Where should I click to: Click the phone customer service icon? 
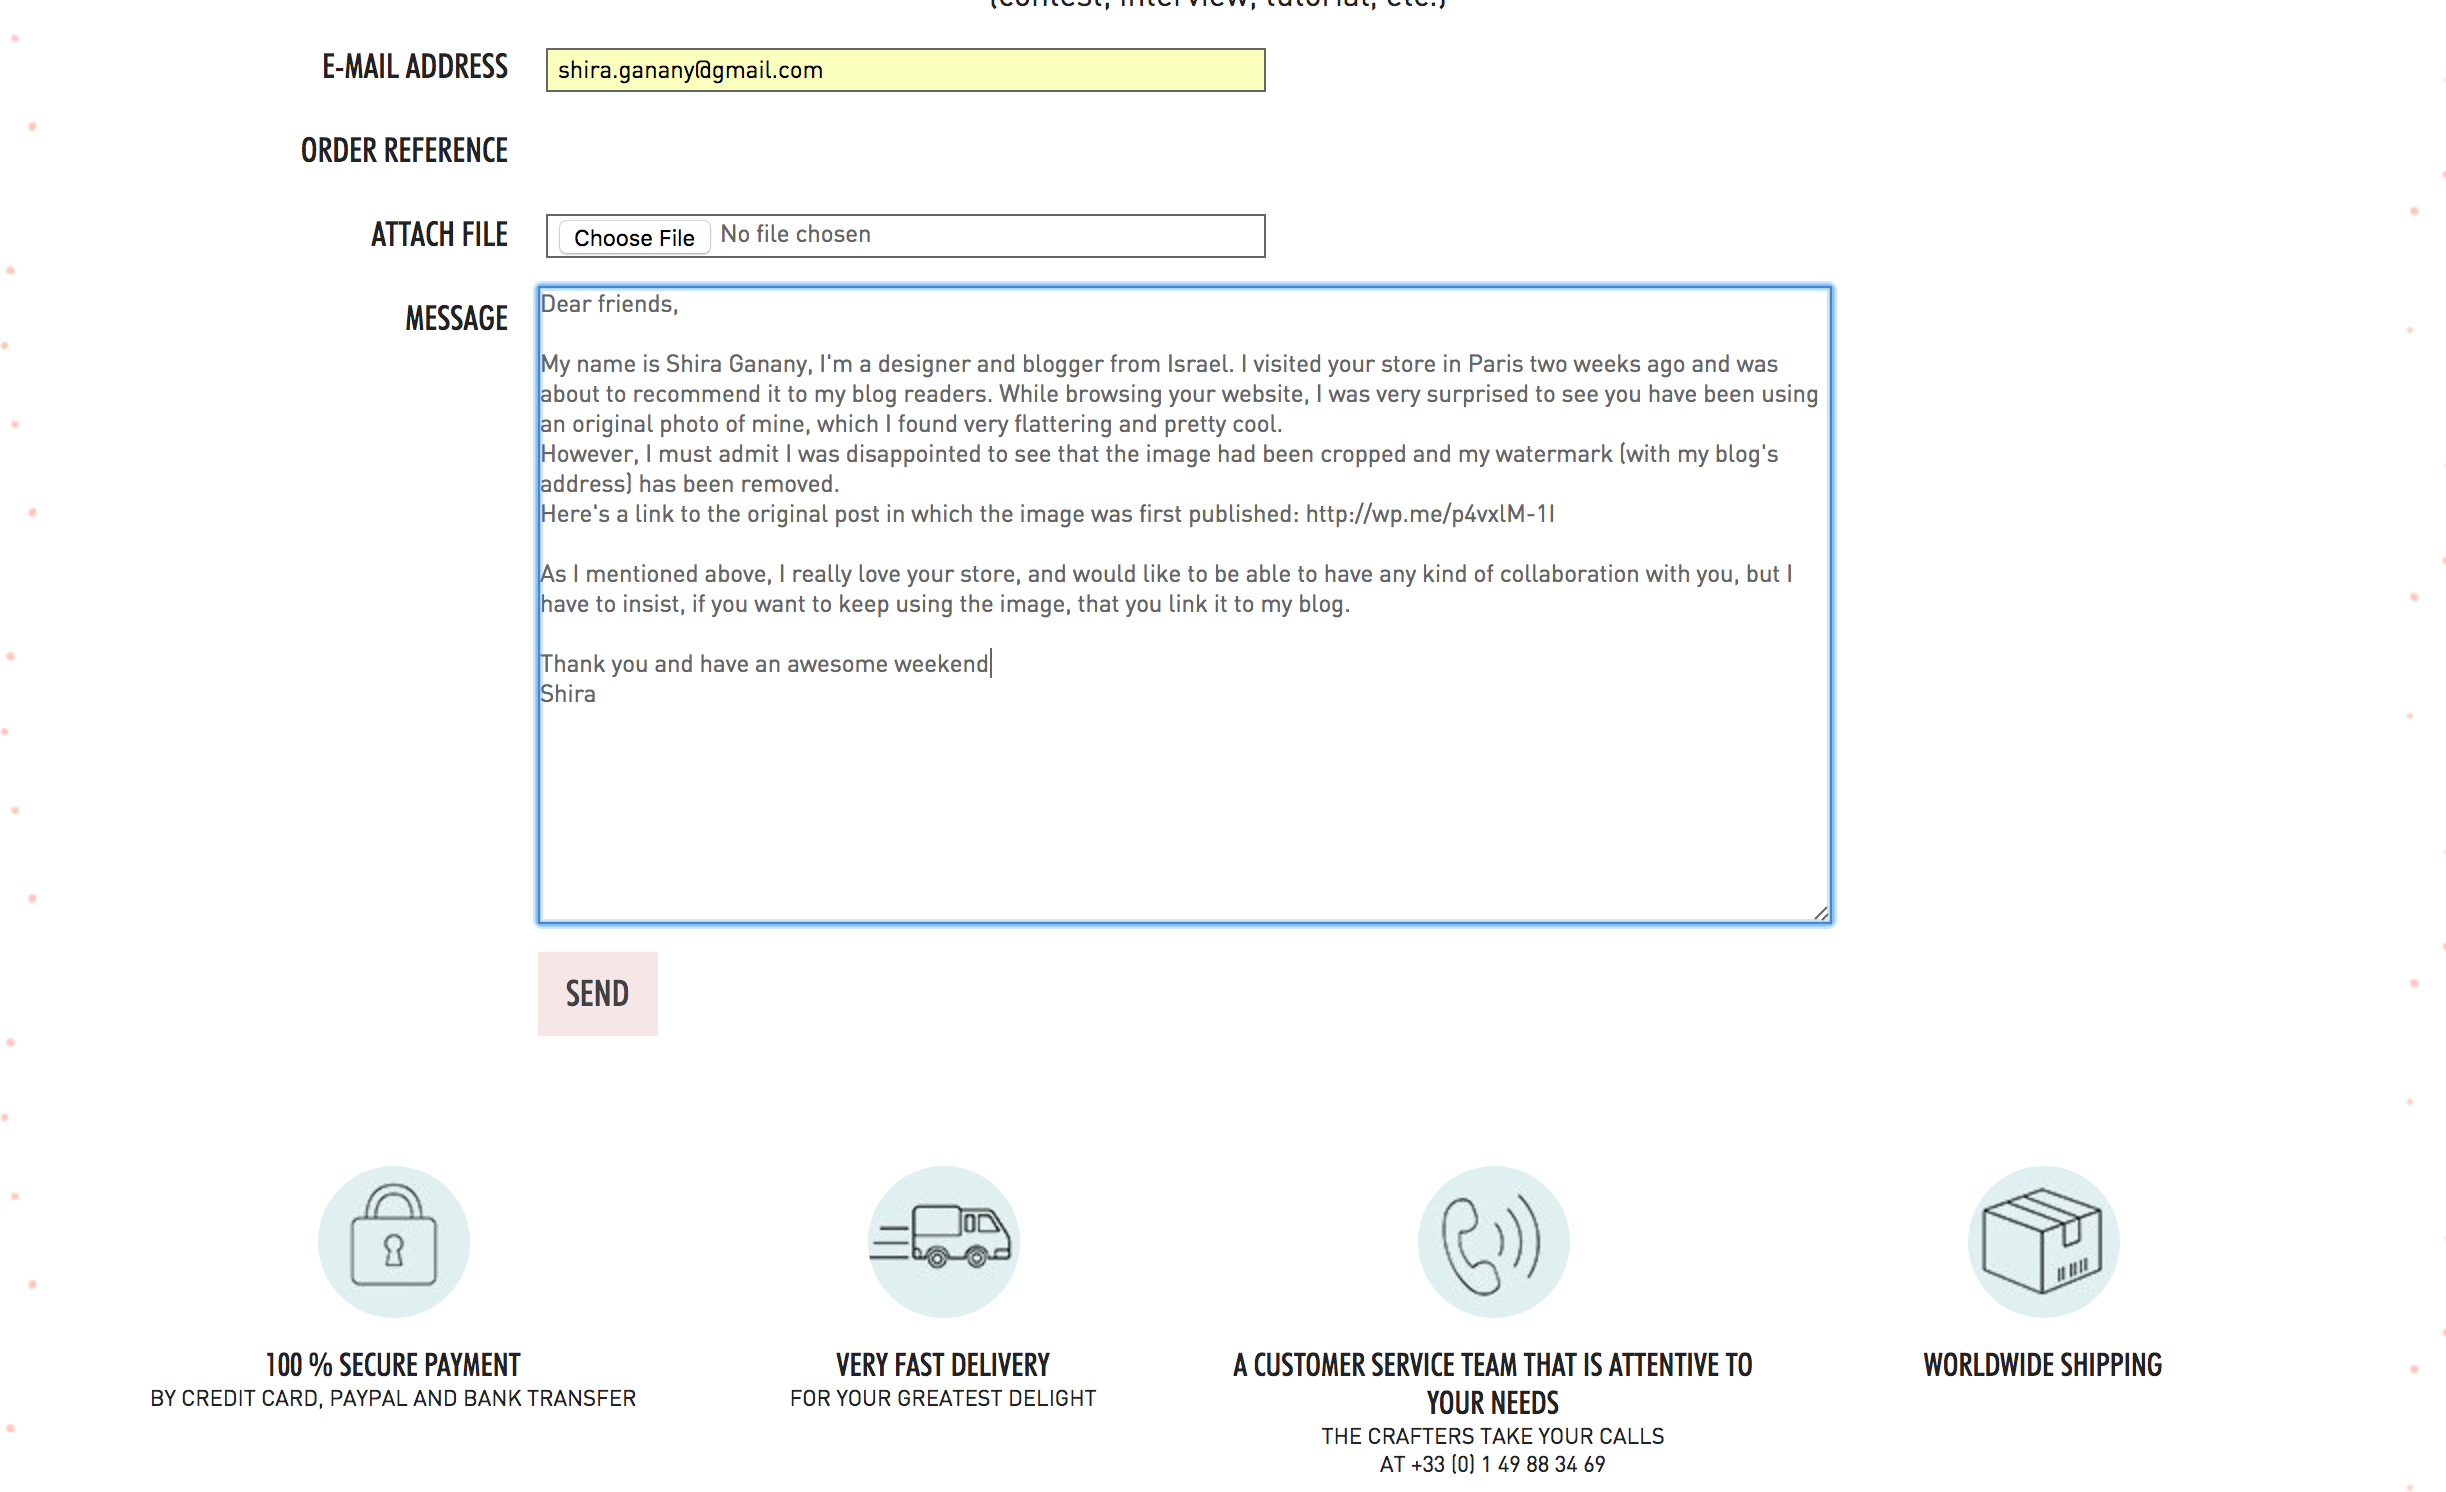1493,1241
